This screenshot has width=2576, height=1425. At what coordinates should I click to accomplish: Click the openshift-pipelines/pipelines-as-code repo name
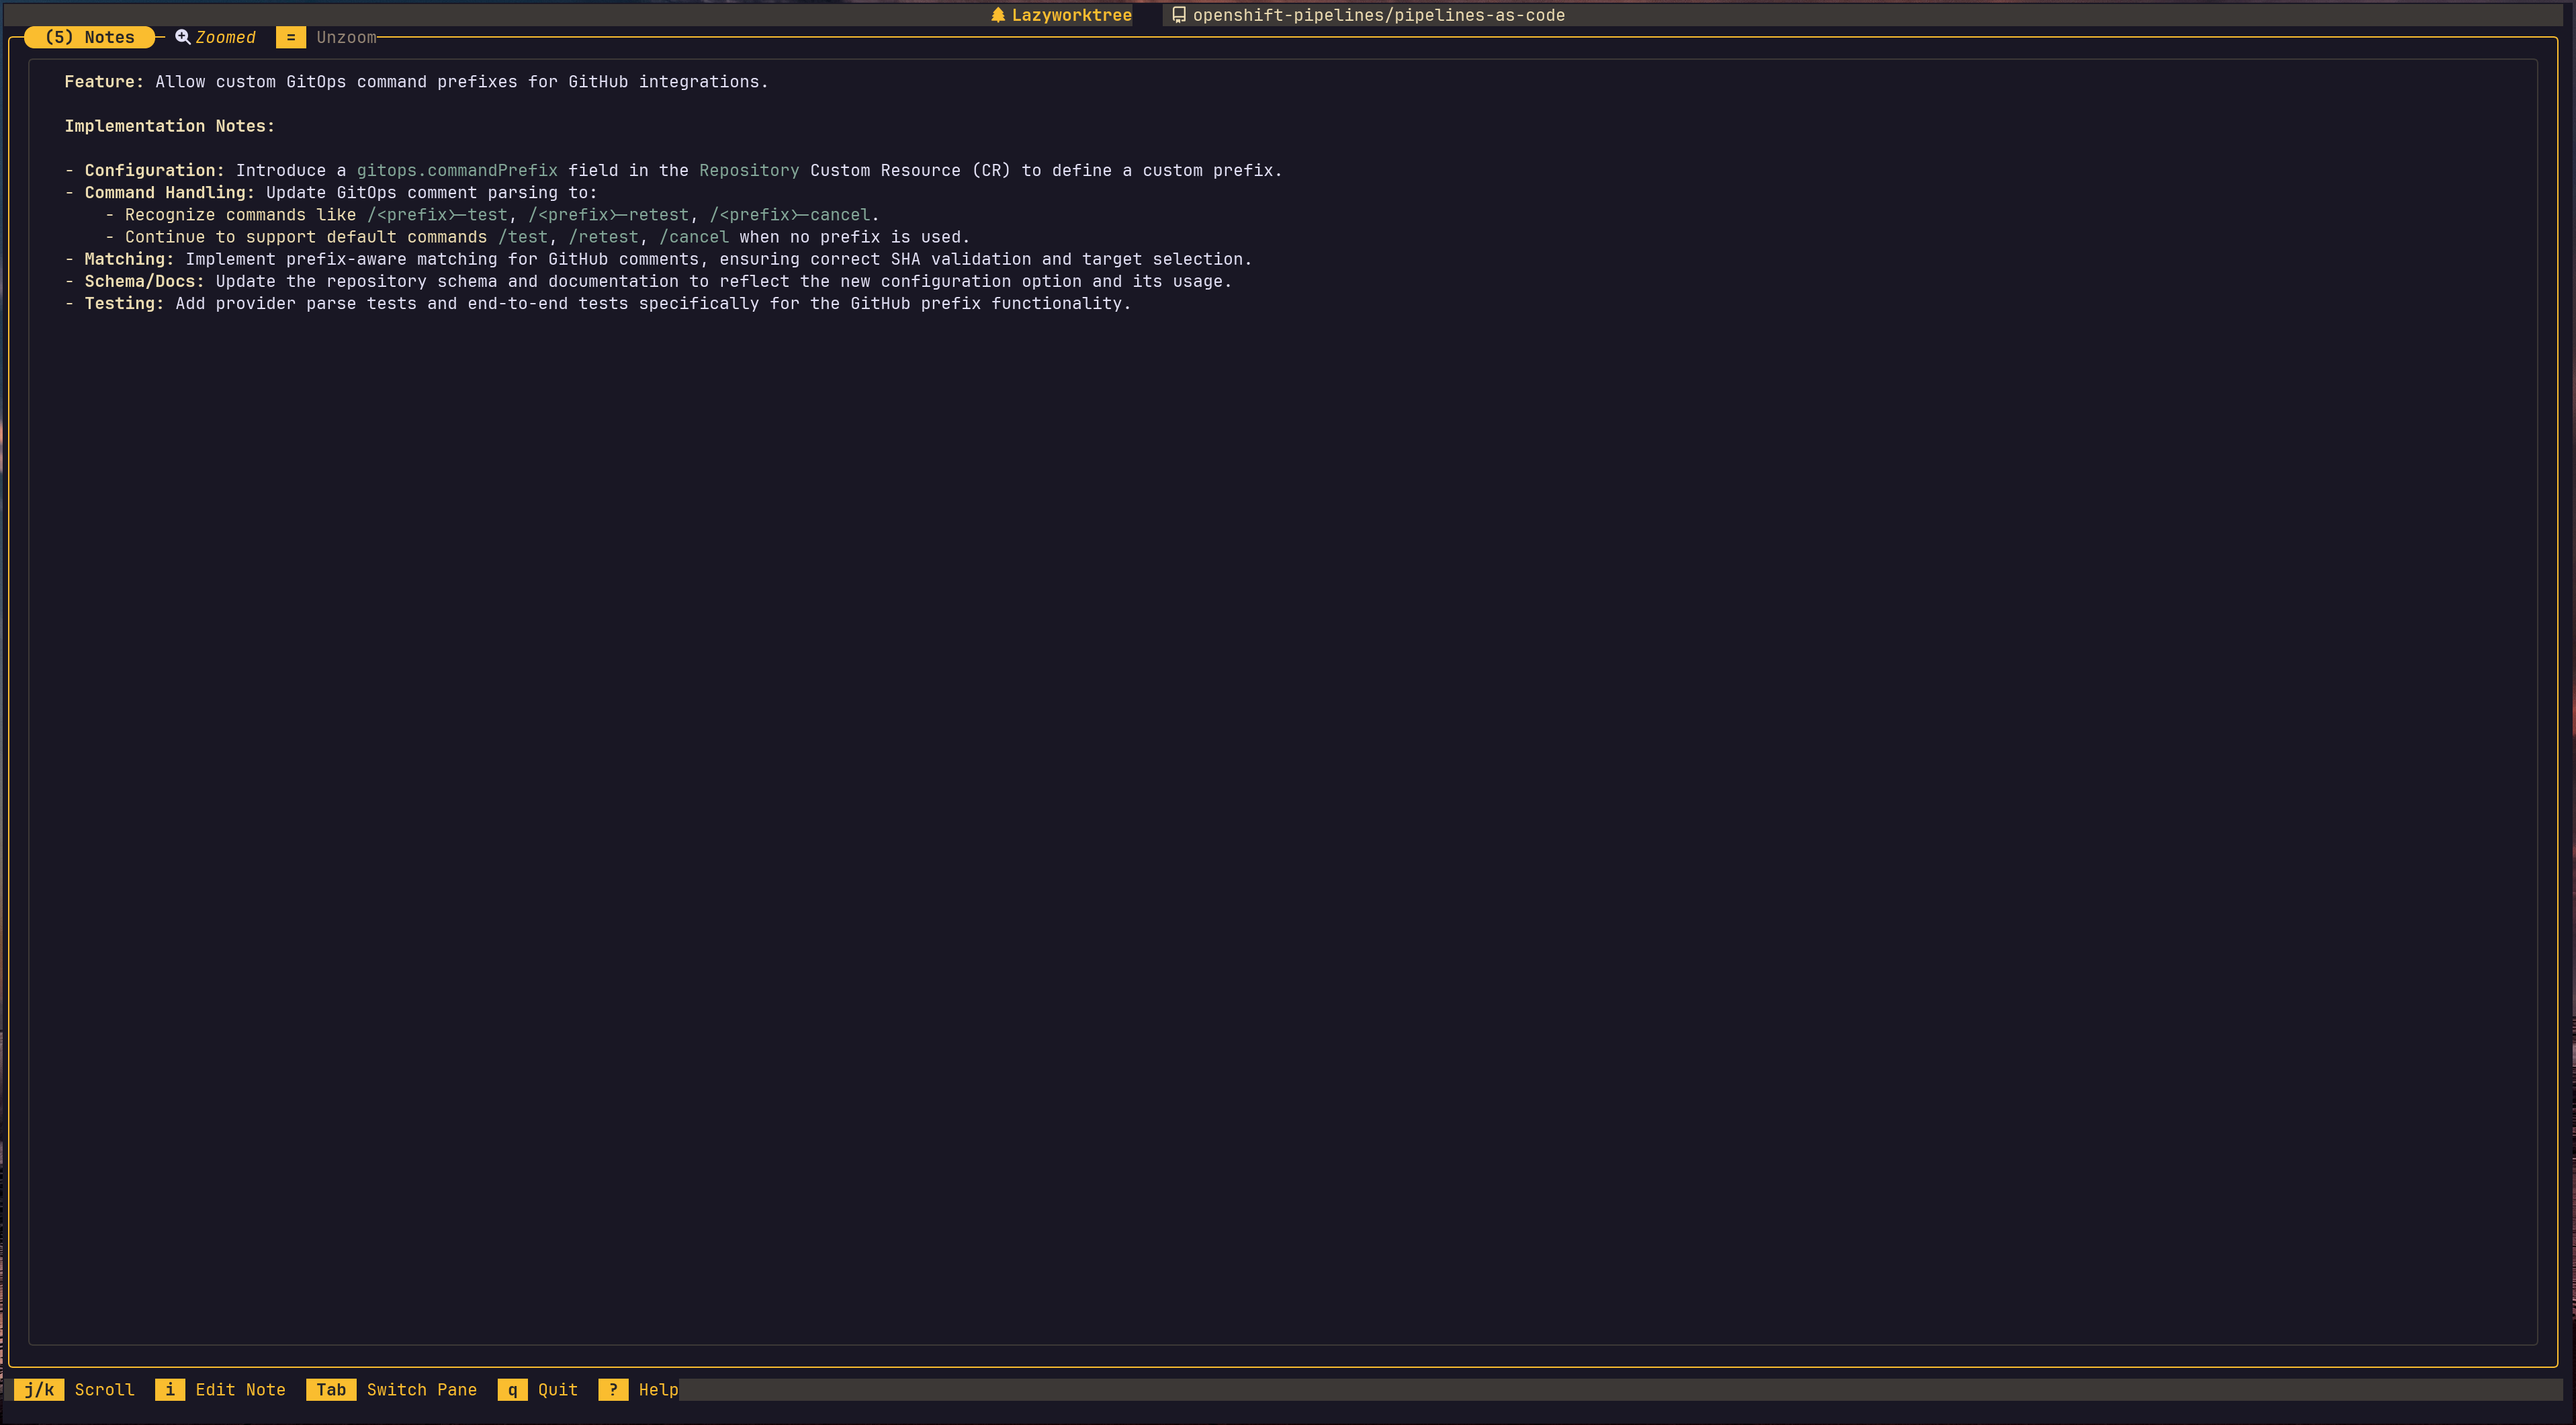pos(1378,15)
